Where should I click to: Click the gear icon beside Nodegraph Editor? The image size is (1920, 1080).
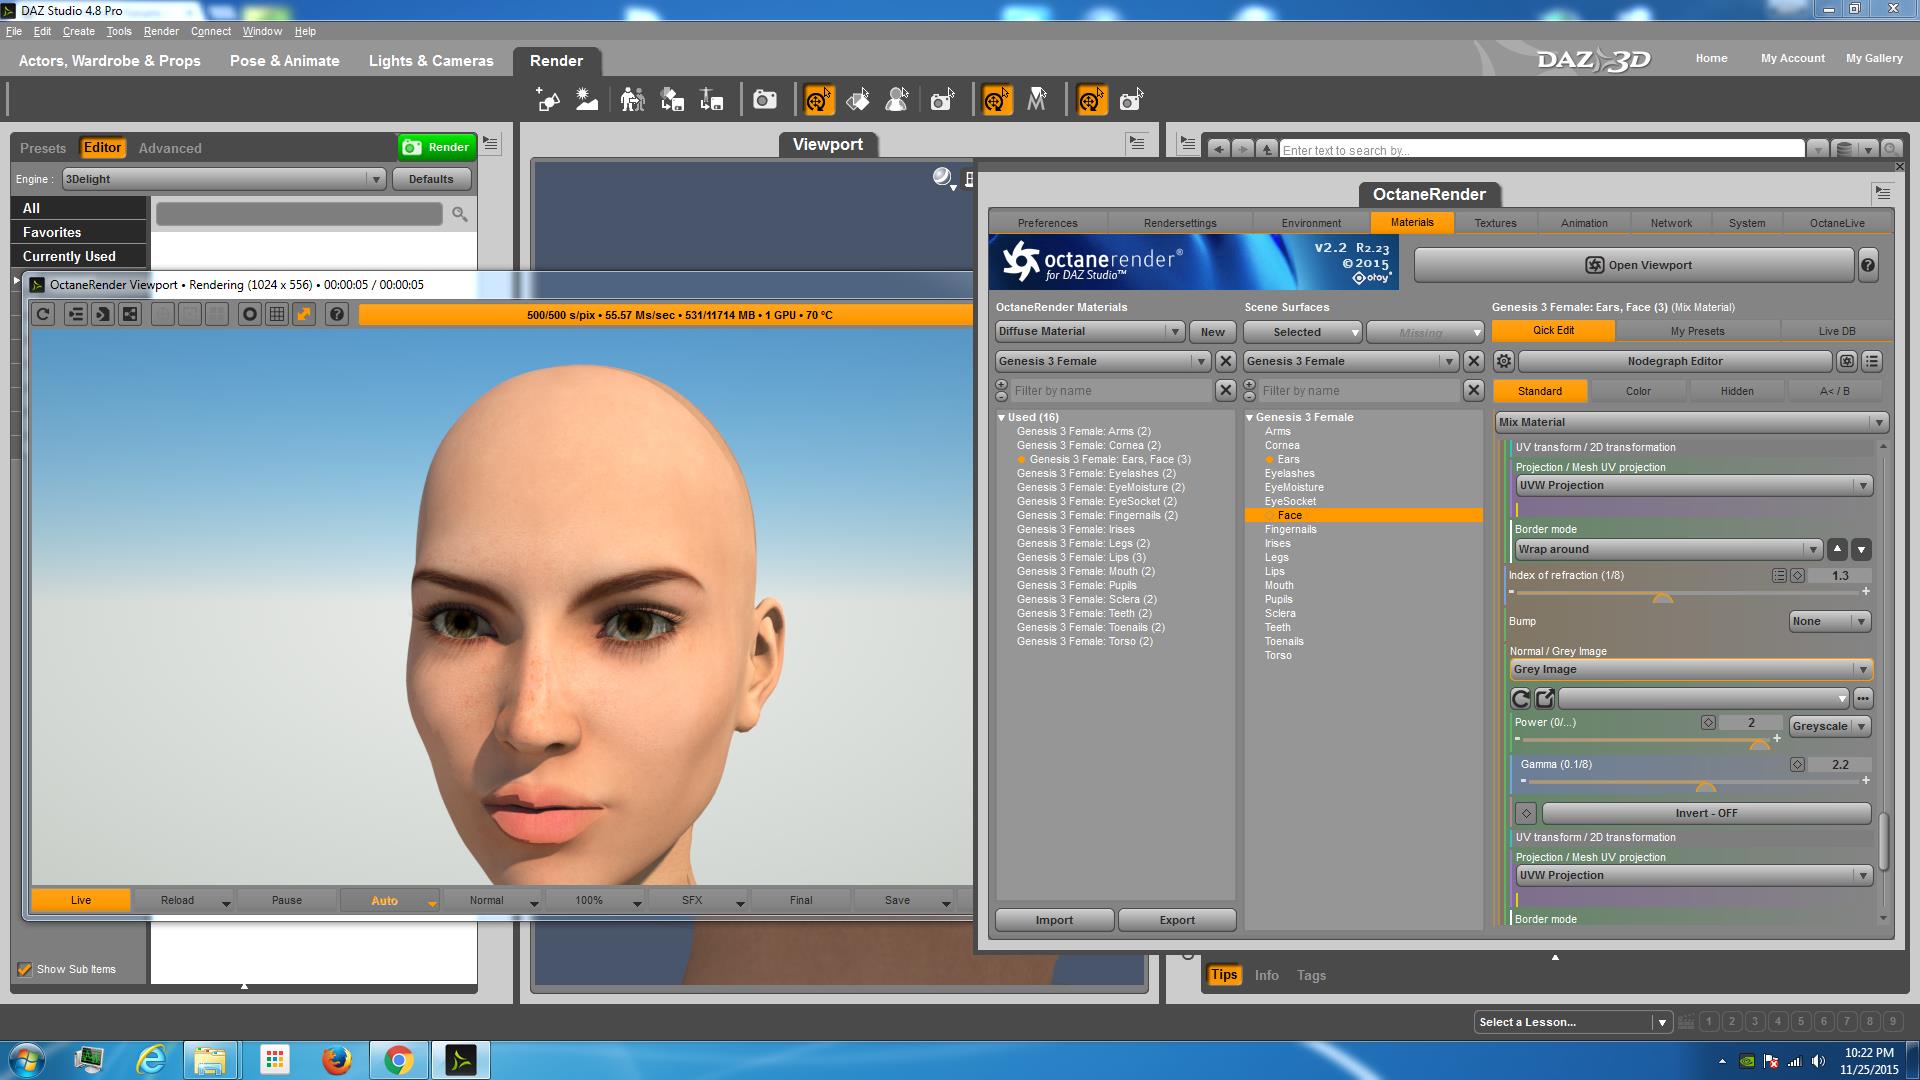coord(1503,361)
